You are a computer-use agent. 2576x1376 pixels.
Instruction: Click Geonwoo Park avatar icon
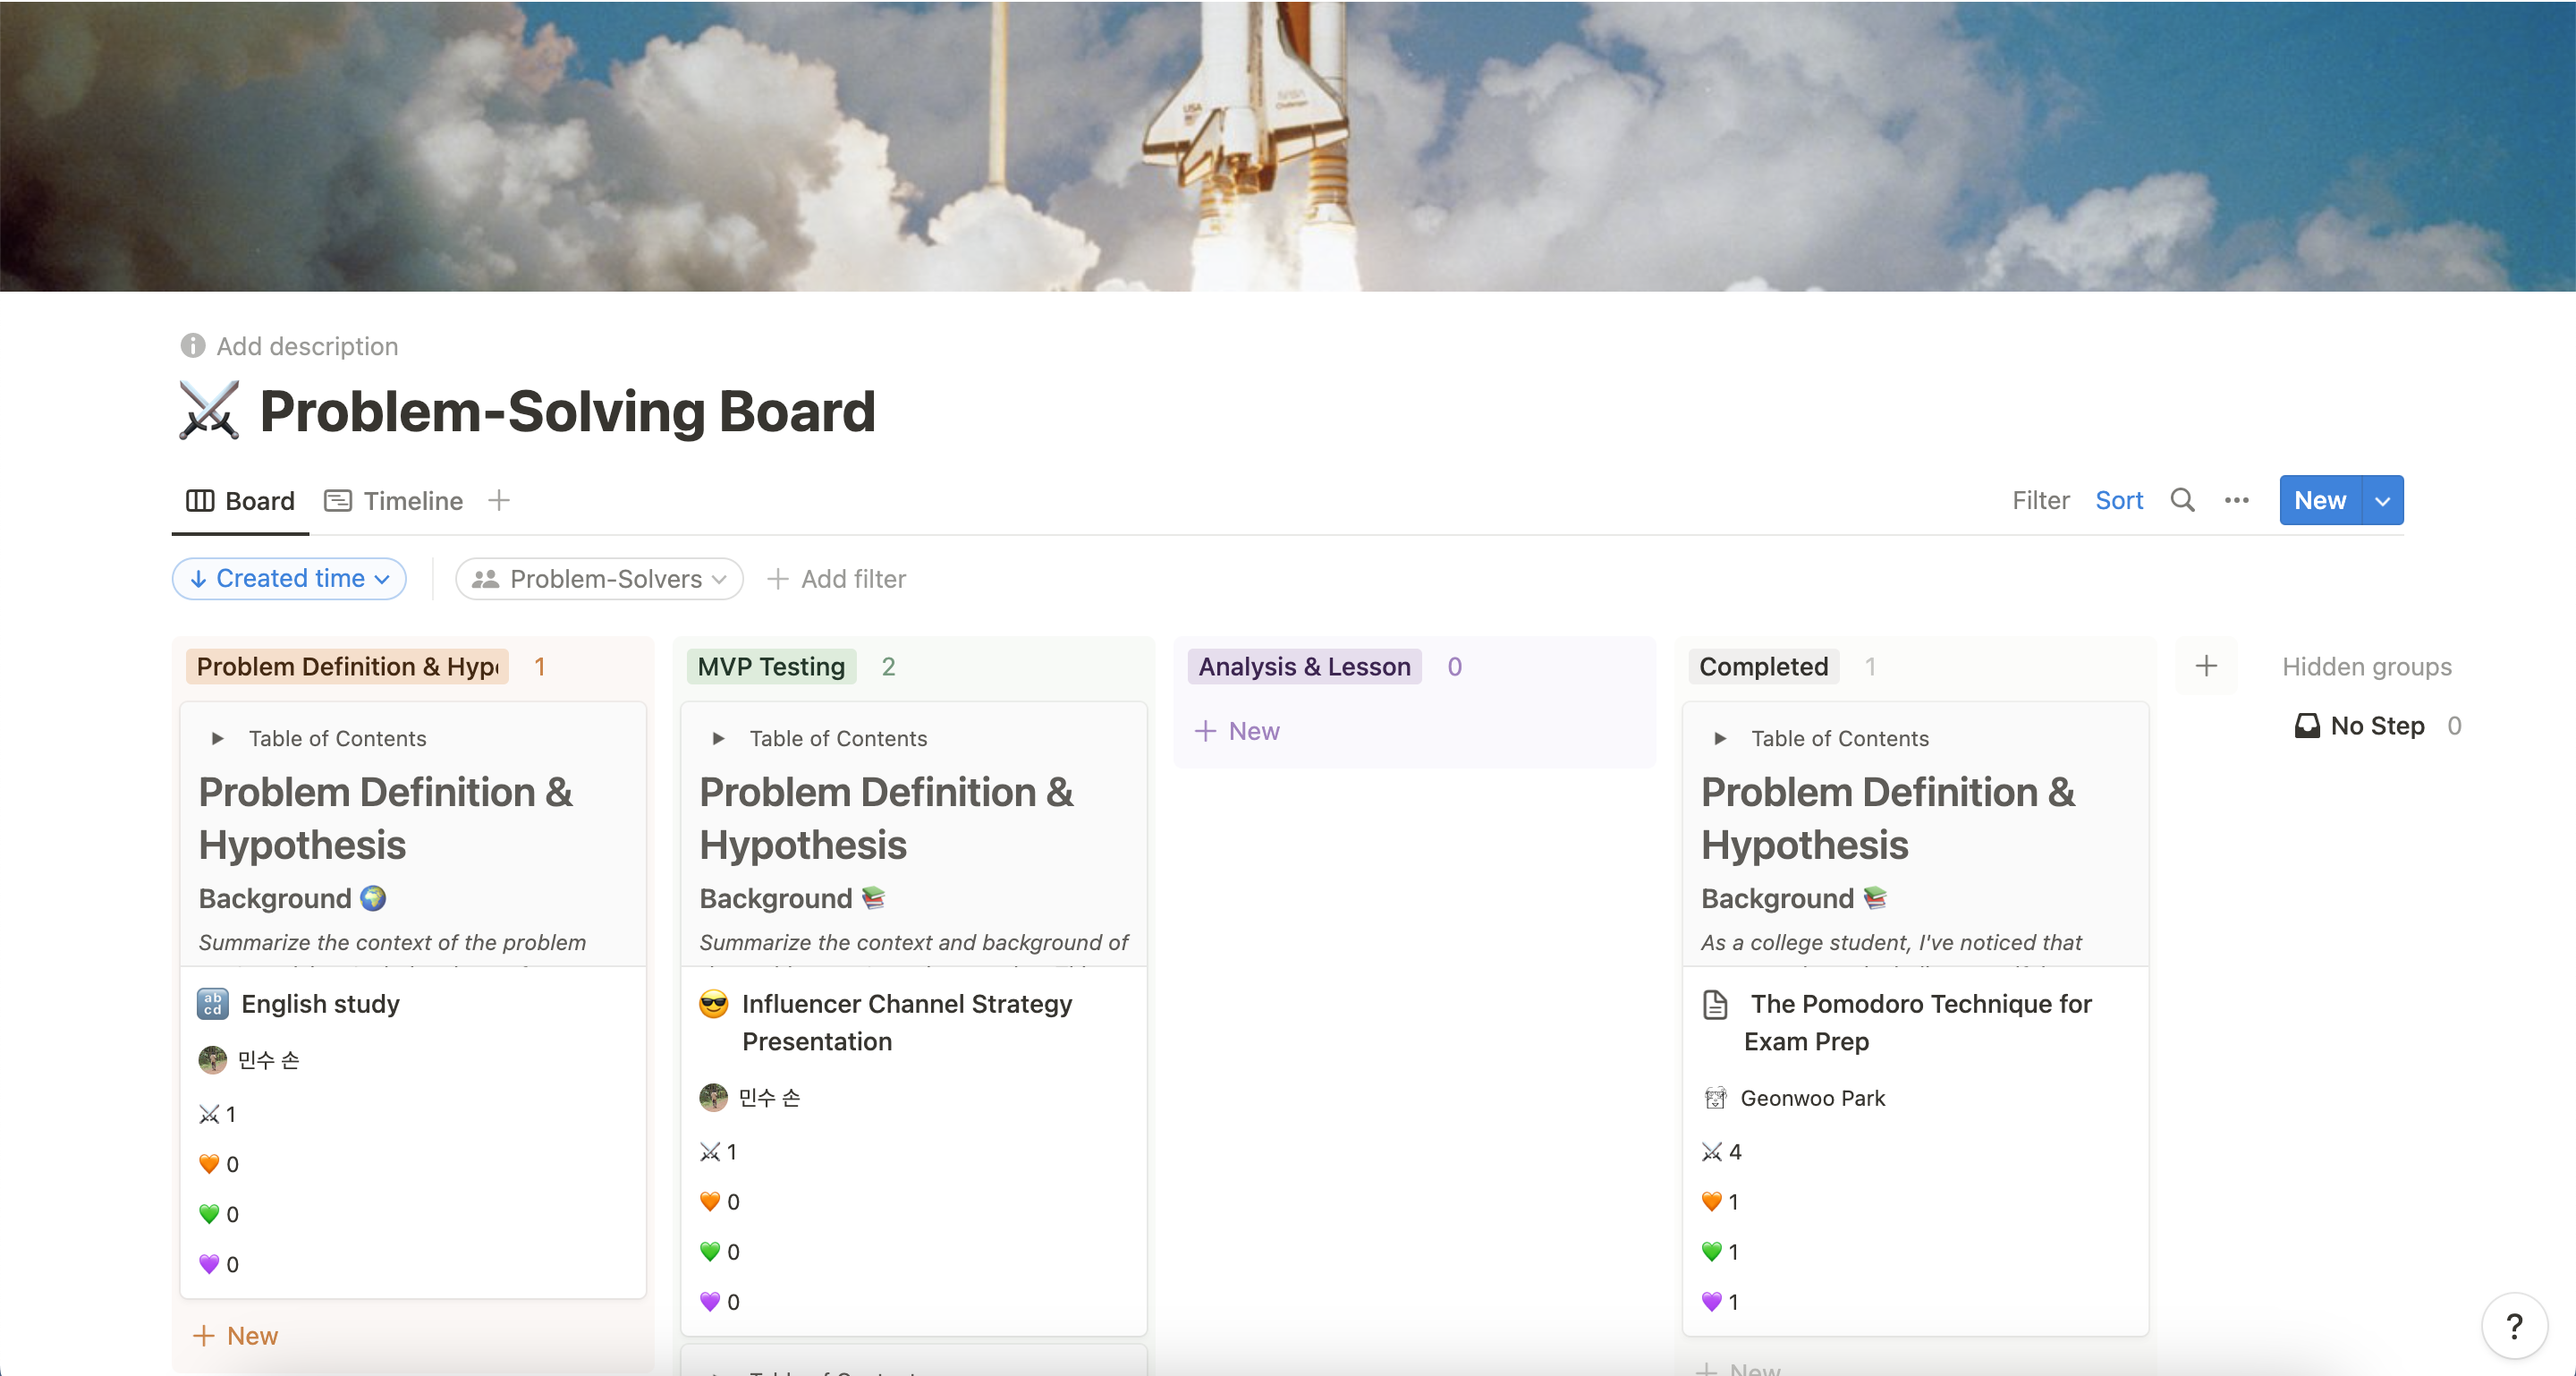click(1716, 1098)
